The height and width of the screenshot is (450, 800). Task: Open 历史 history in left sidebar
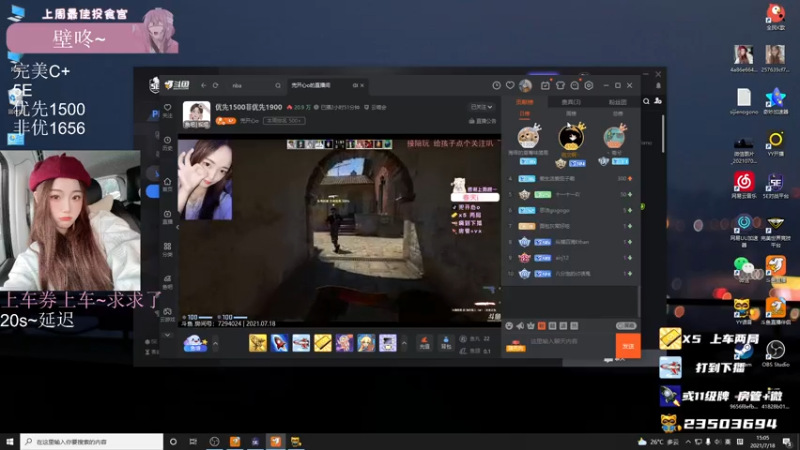[167, 143]
